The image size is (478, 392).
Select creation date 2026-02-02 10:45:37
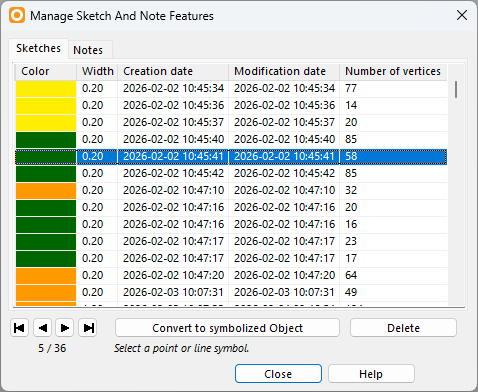click(173, 122)
